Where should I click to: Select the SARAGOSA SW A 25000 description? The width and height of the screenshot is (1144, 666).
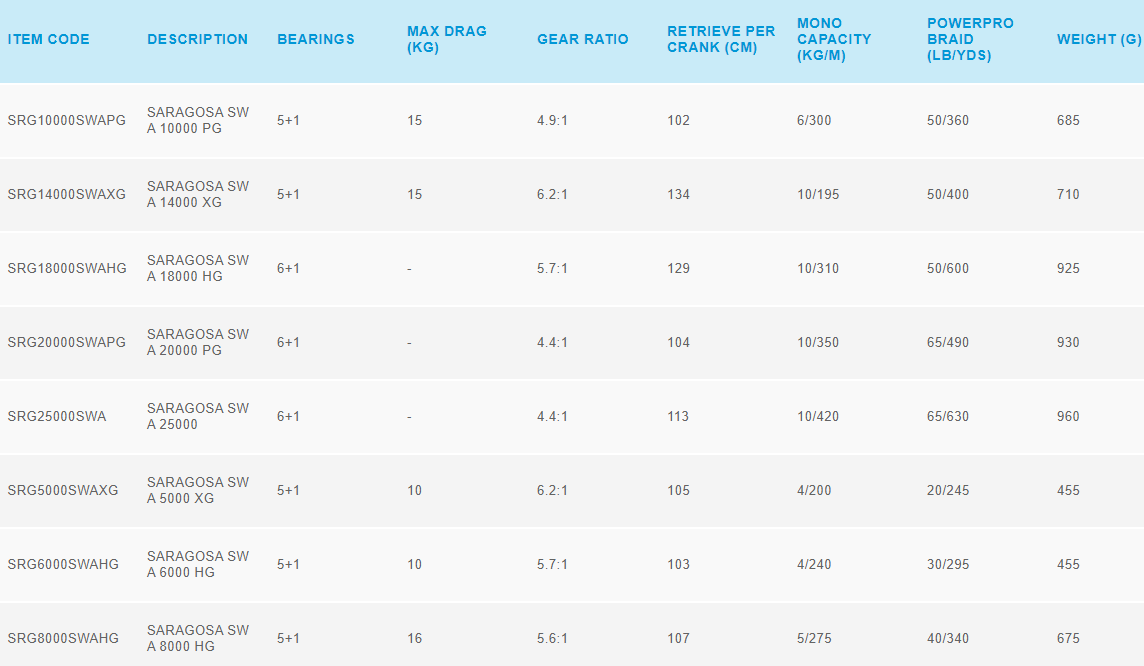pyautogui.click(x=198, y=417)
